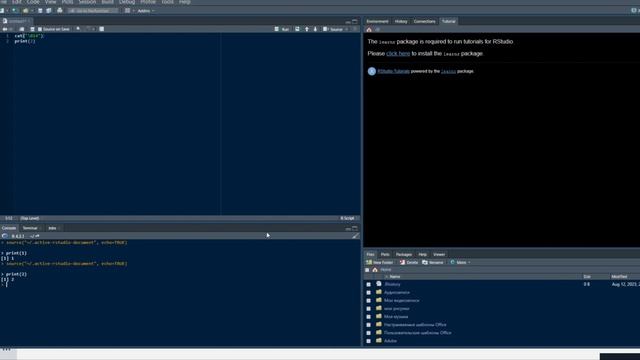Click the Show in new window icon in editor

click(x=22, y=29)
